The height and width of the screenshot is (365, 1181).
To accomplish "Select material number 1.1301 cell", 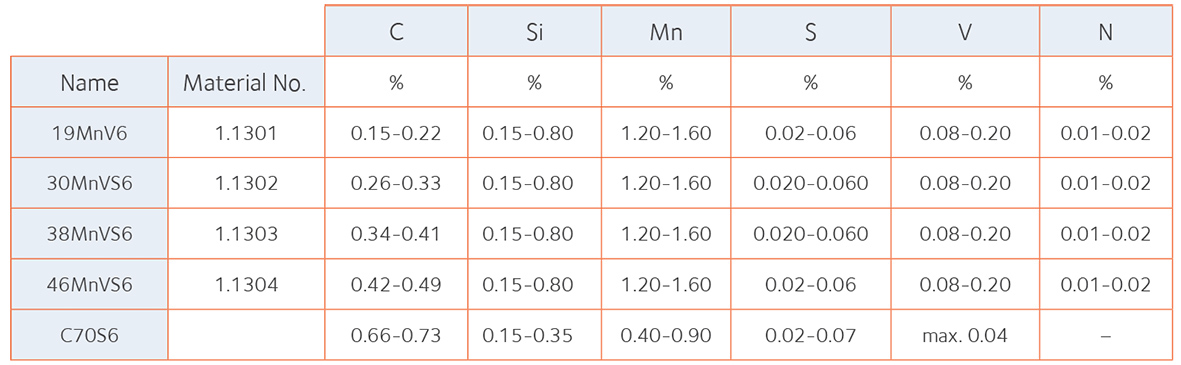I will point(246,132).
